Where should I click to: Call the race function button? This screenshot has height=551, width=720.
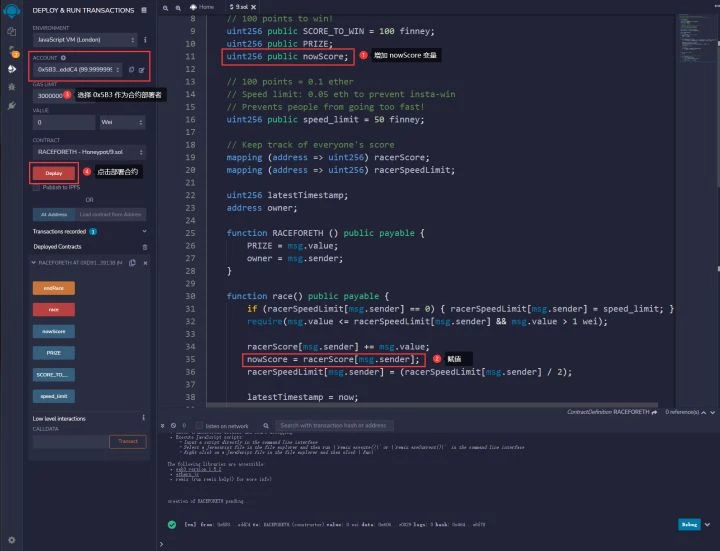(x=54, y=310)
